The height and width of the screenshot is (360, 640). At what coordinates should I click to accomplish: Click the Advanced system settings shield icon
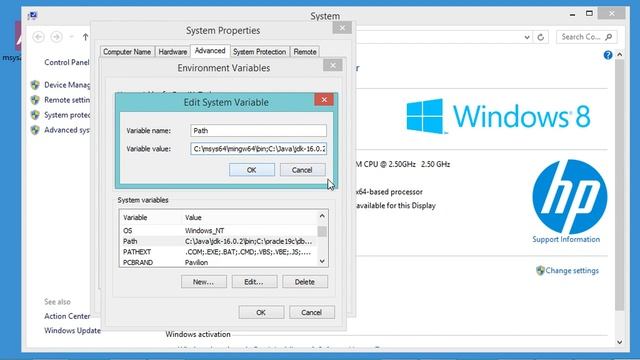[x=36, y=130]
